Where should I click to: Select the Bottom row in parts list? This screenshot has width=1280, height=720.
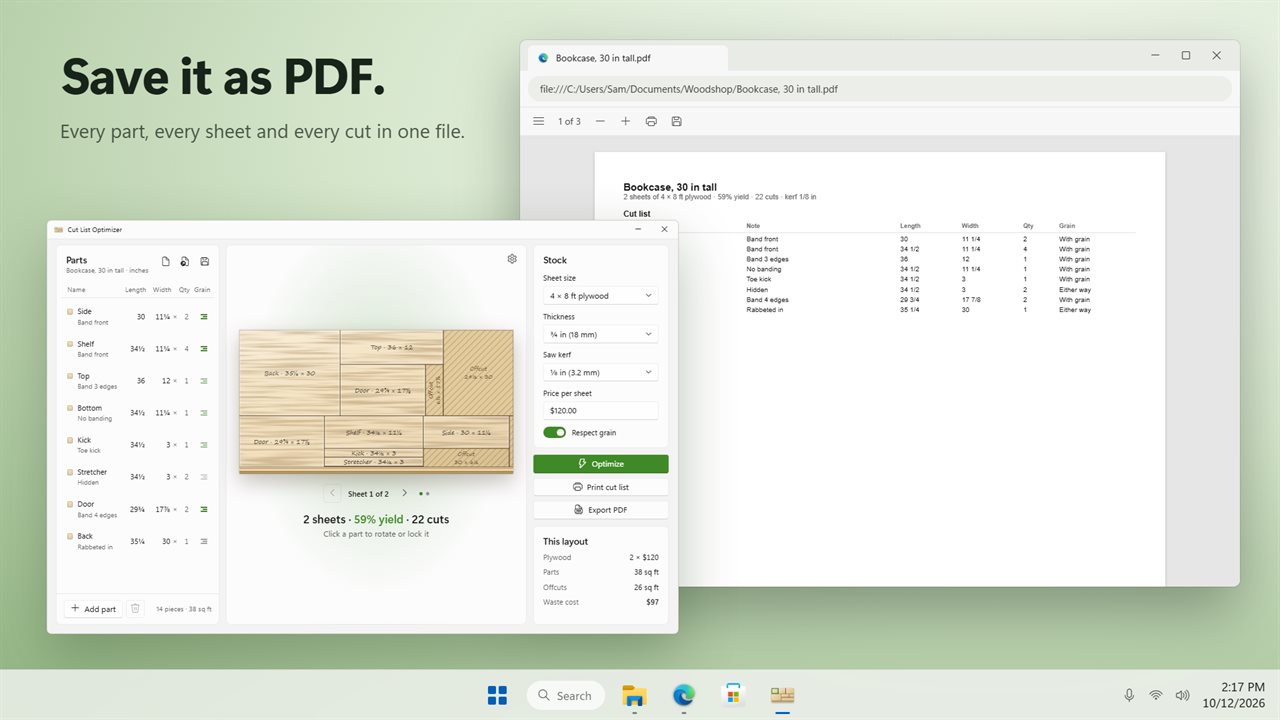pyautogui.click(x=139, y=413)
